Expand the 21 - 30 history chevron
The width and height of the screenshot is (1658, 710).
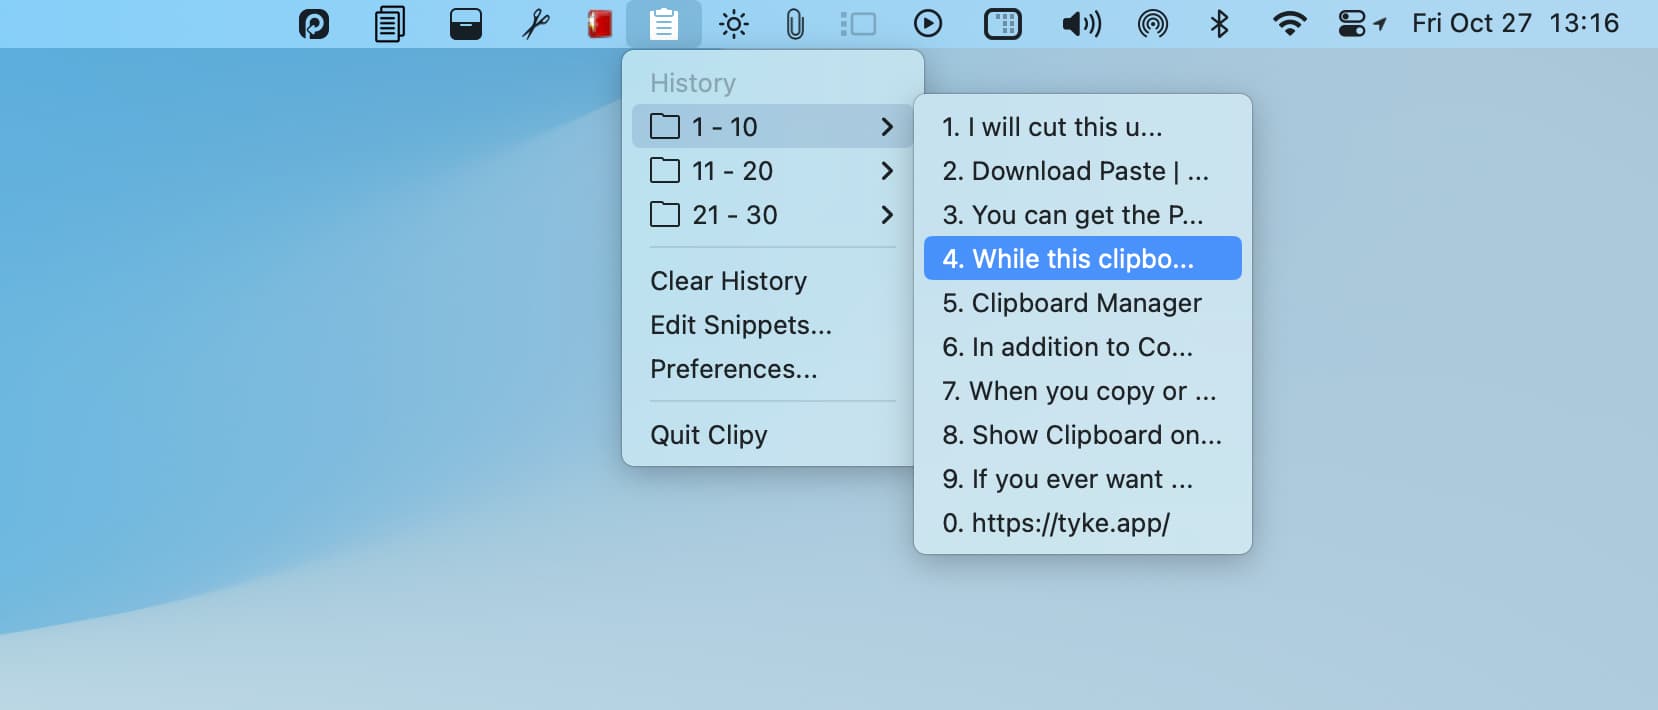click(887, 214)
